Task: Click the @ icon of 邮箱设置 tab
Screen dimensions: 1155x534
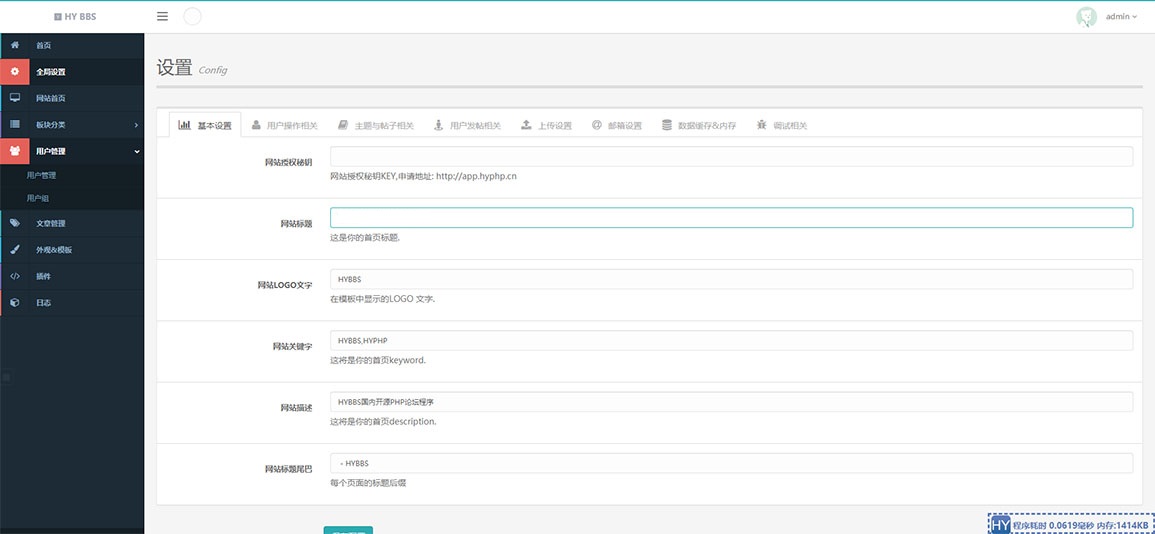Action: coord(597,125)
